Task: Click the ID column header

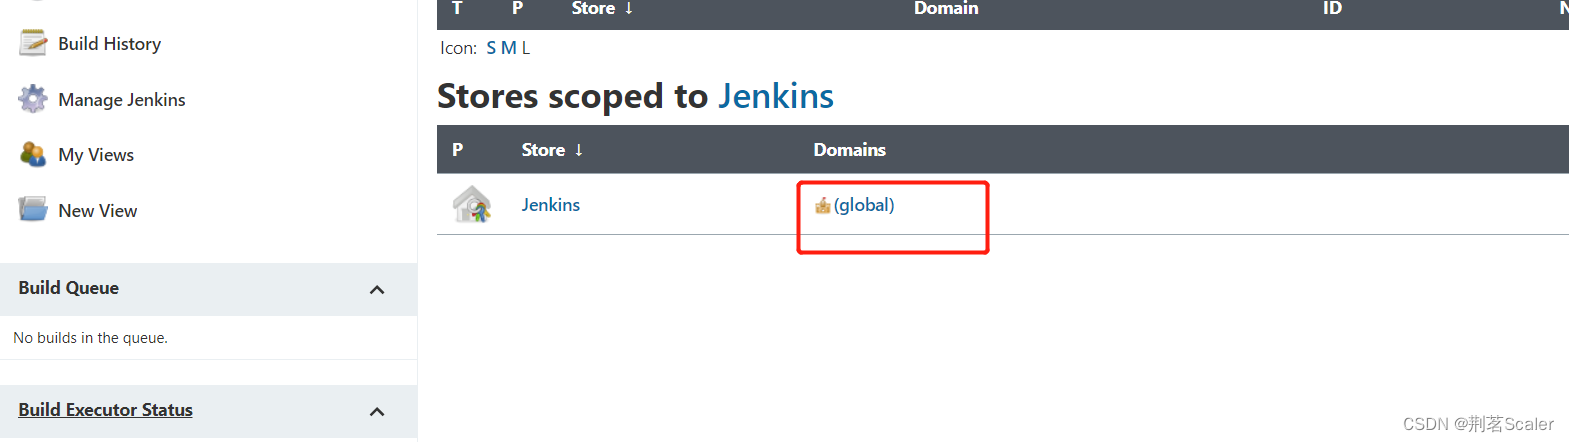Action: pyautogui.click(x=1332, y=8)
